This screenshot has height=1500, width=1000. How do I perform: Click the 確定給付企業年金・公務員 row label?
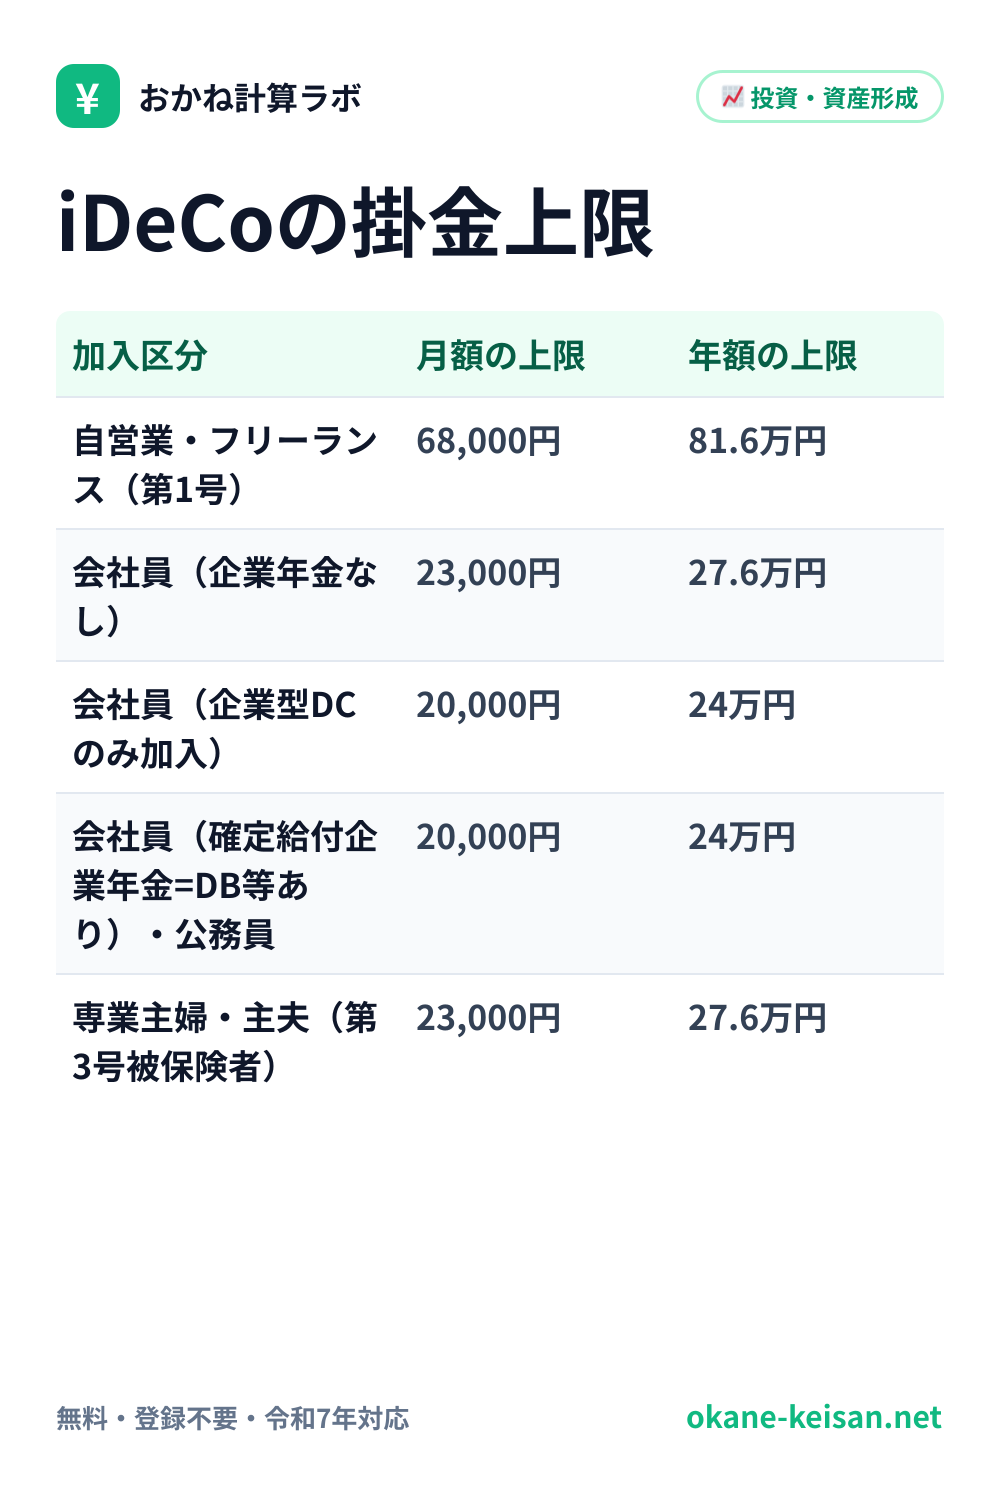tap(226, 885)
